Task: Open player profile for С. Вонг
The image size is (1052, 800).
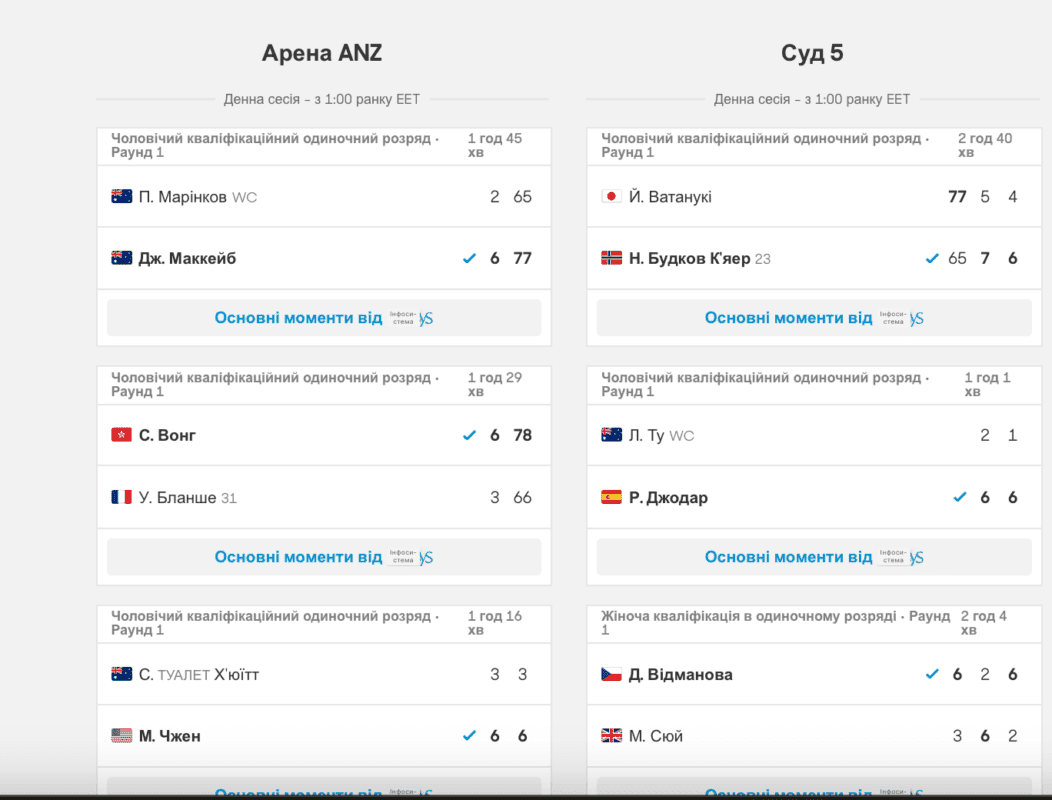Action: [167, 435]
